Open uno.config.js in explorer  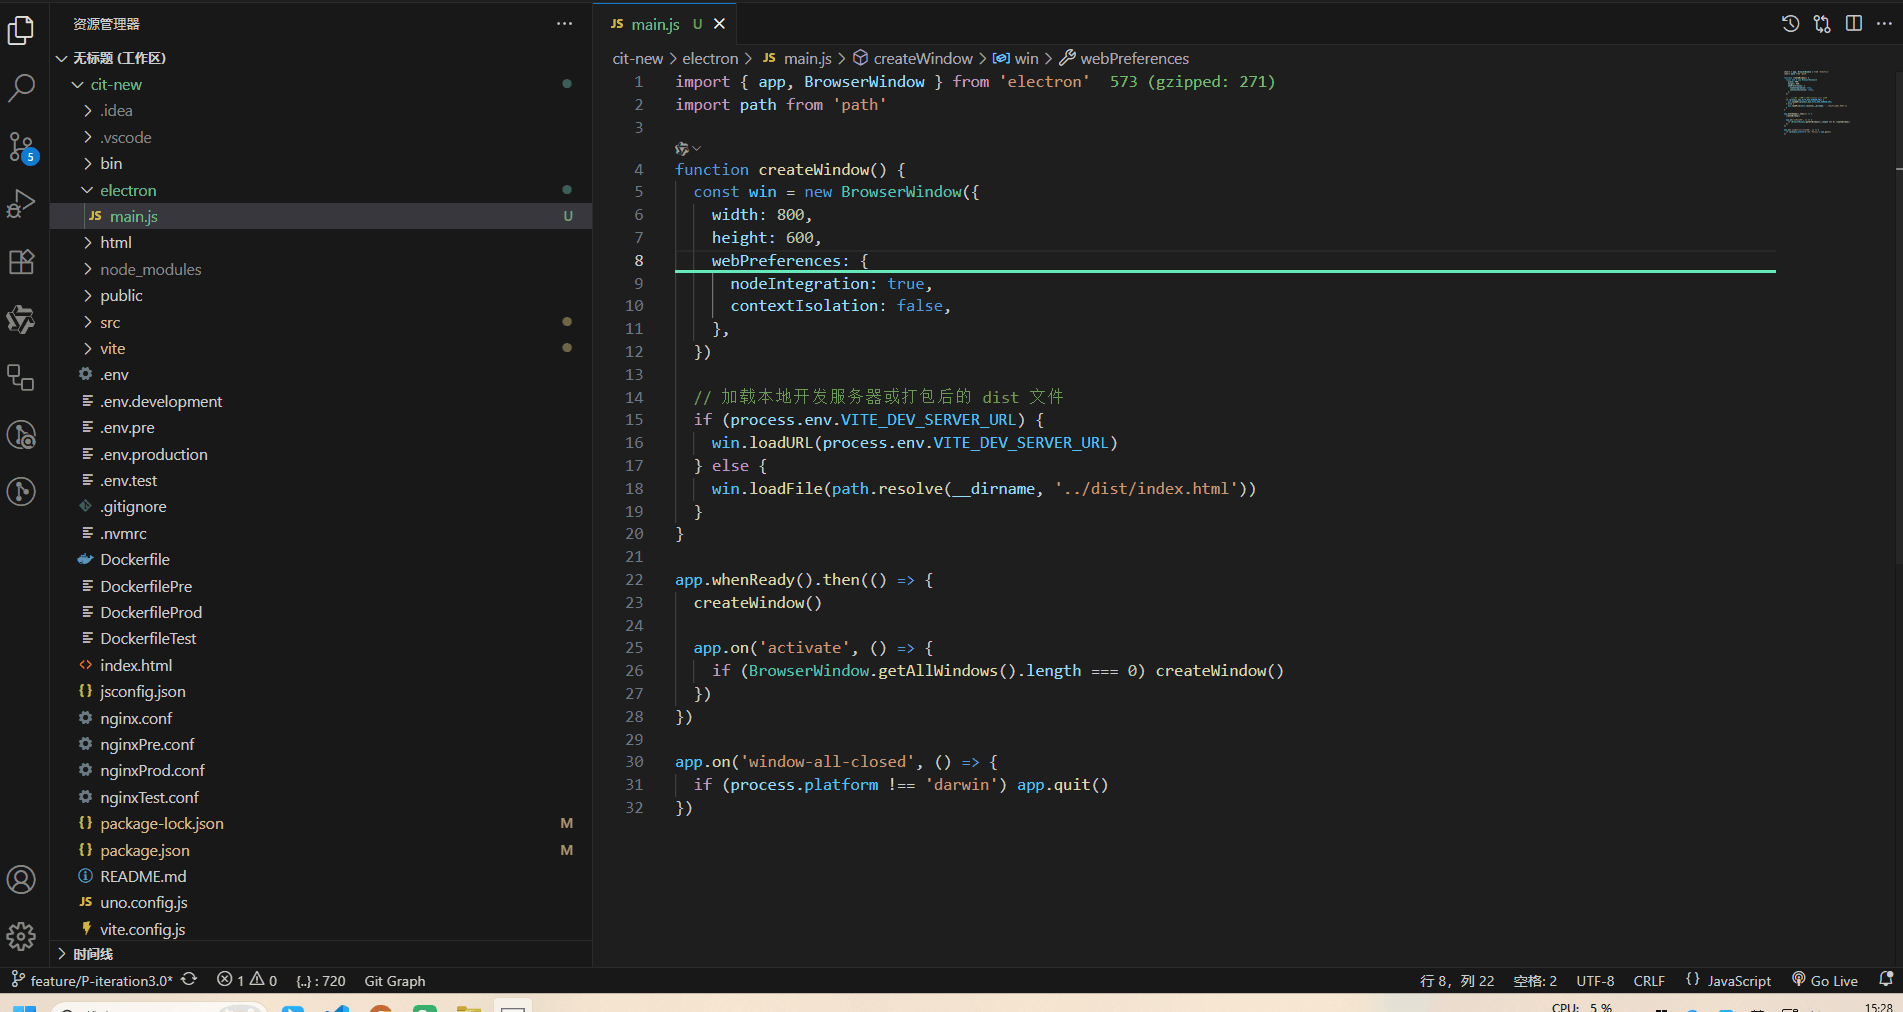coord(321,902)
